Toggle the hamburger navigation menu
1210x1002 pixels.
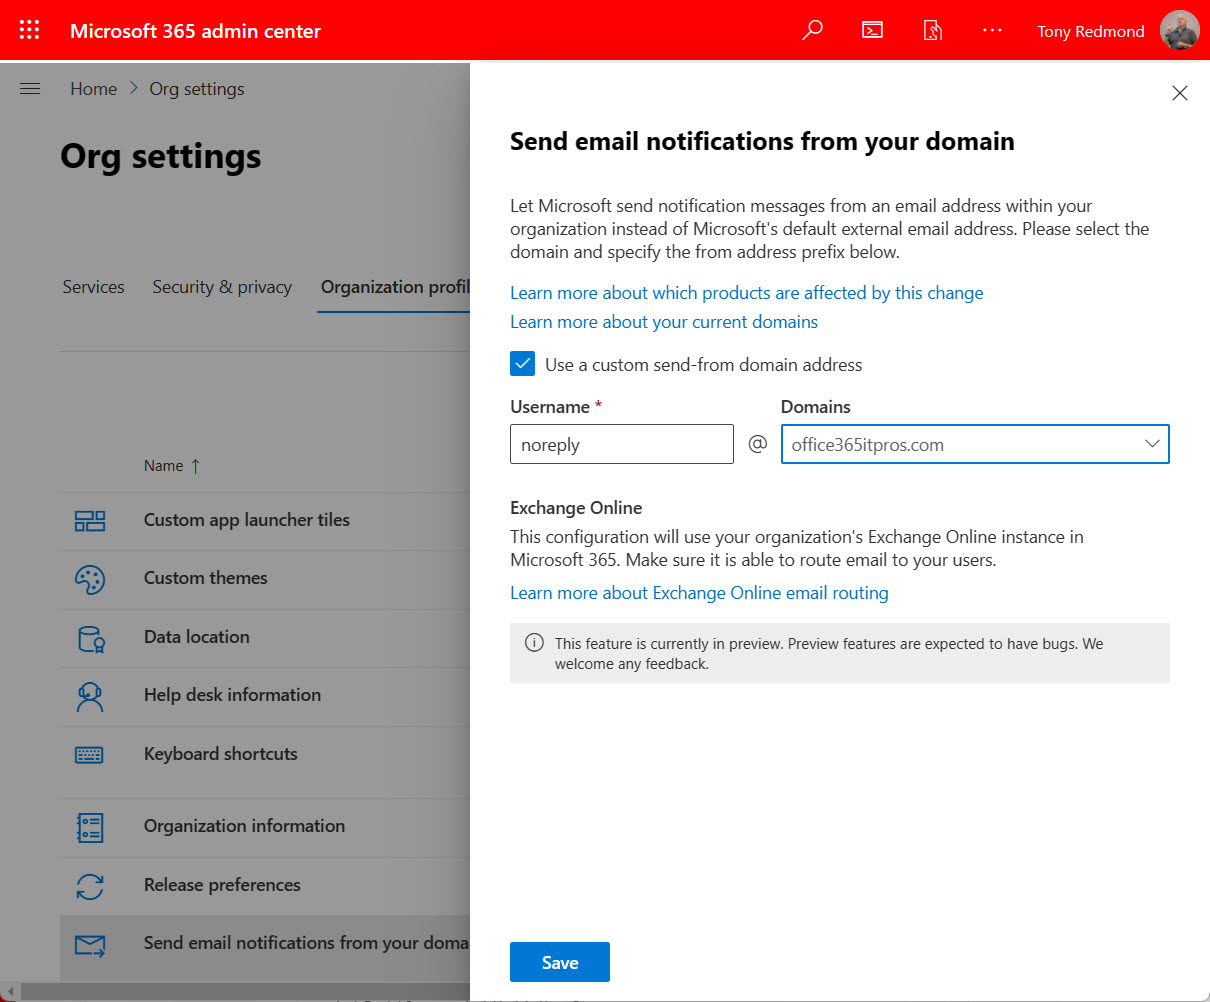coord(30,89)
